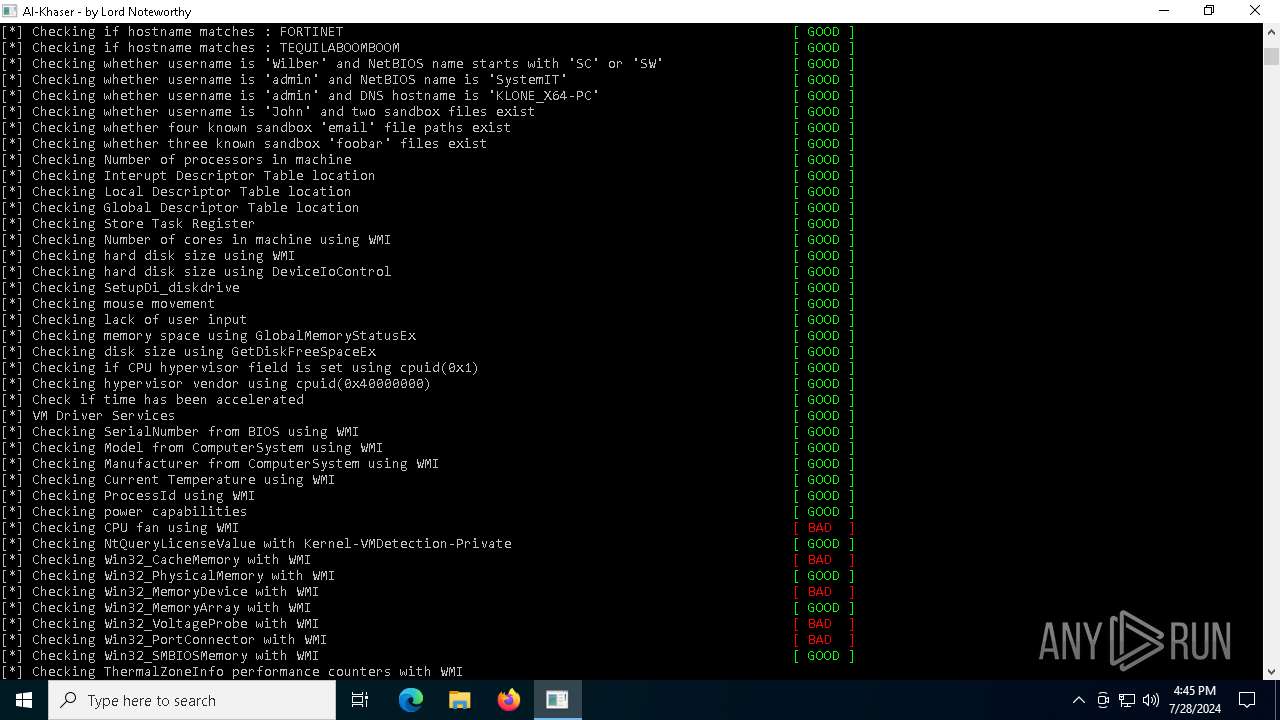Open the Windows Start menu

24,700
